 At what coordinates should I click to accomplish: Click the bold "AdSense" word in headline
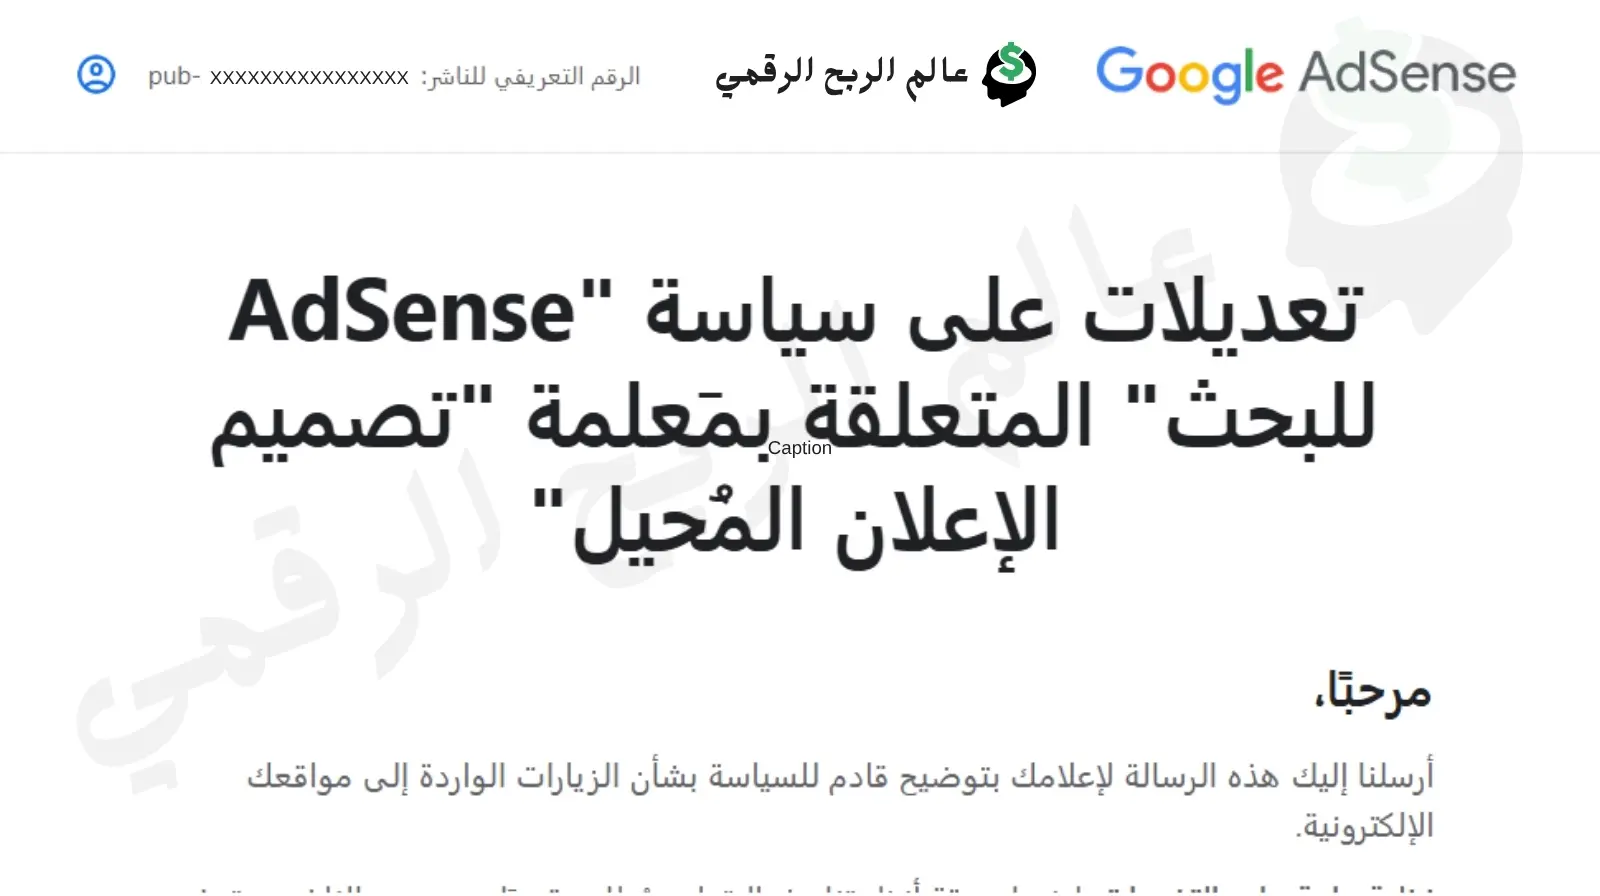(x=402, y=313)
